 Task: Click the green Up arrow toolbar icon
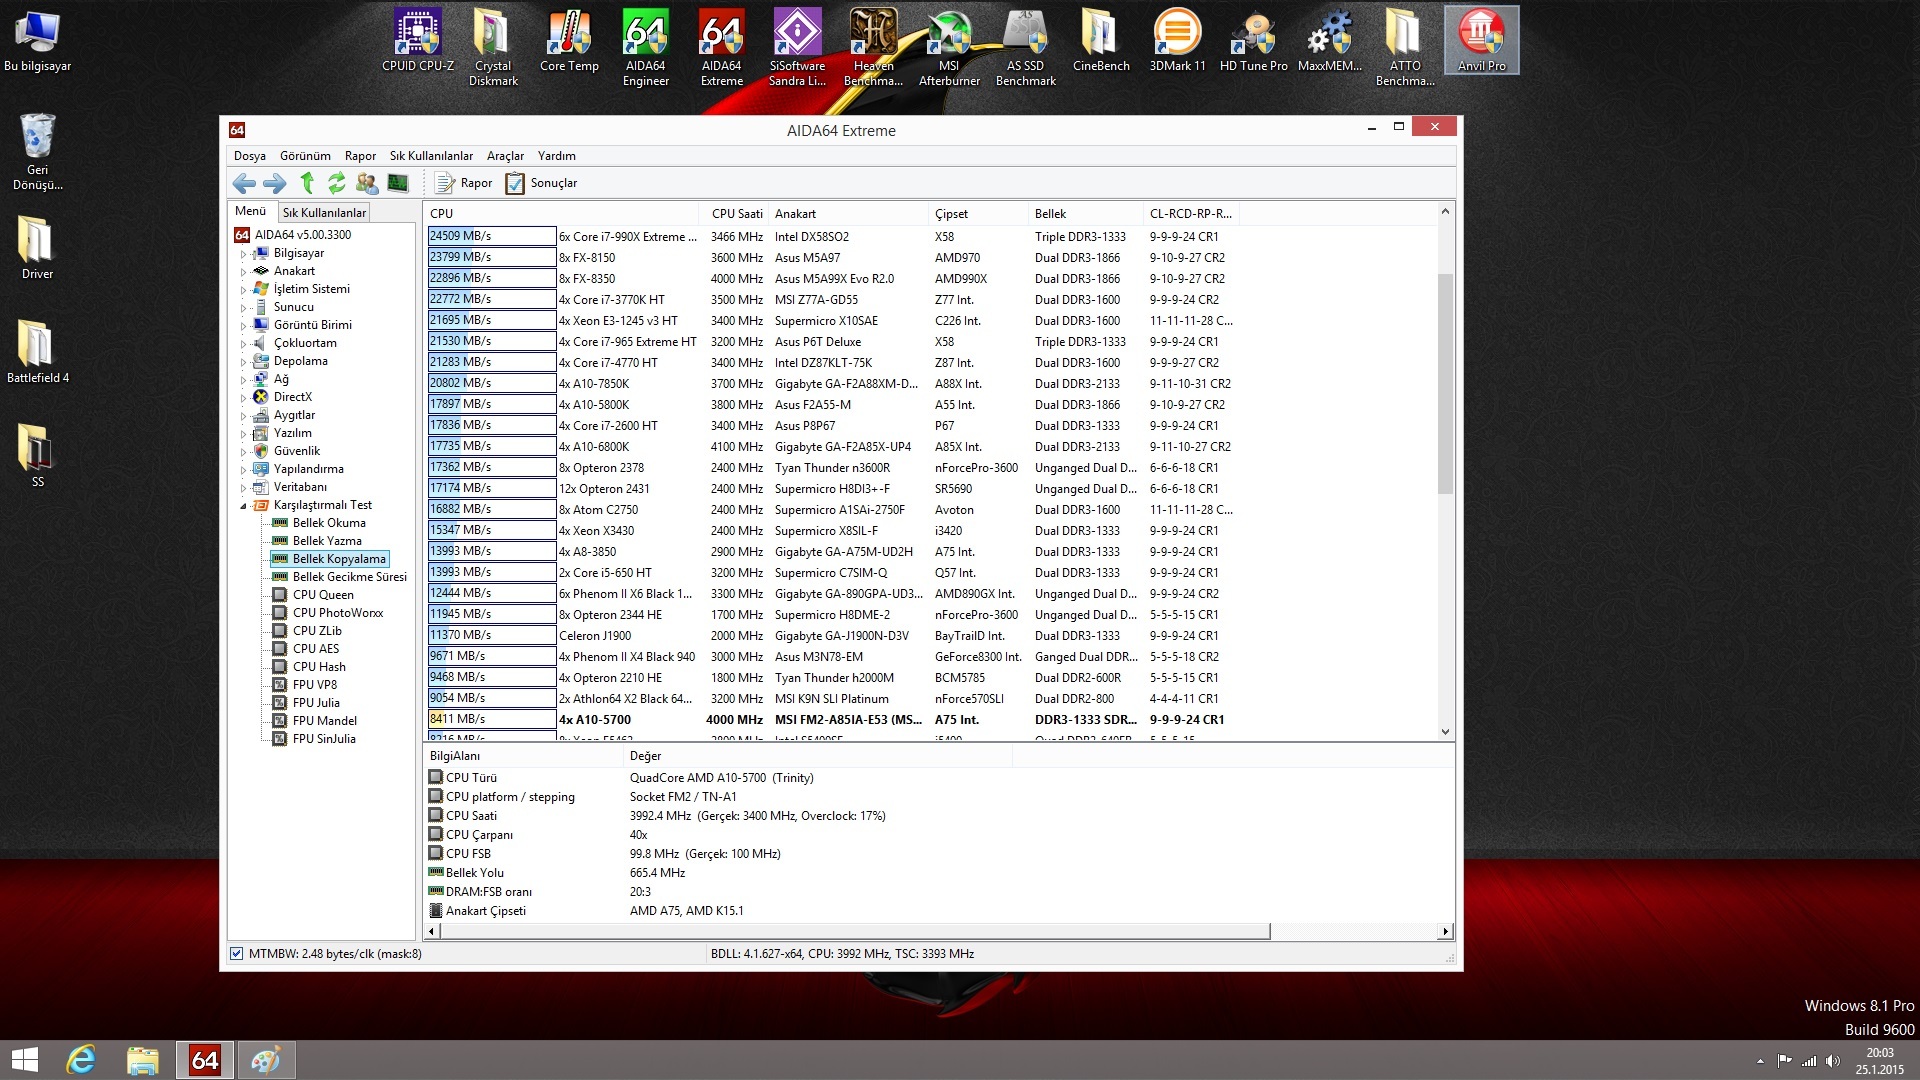(307, 182)
